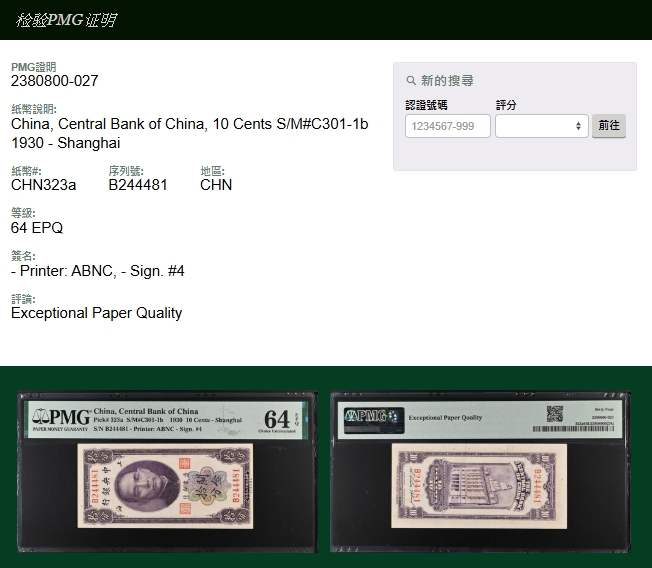Image resolution: width=652 pixels, height=568 pixels.
Task: Click the CHN323a note number
Action: point(43,185)
